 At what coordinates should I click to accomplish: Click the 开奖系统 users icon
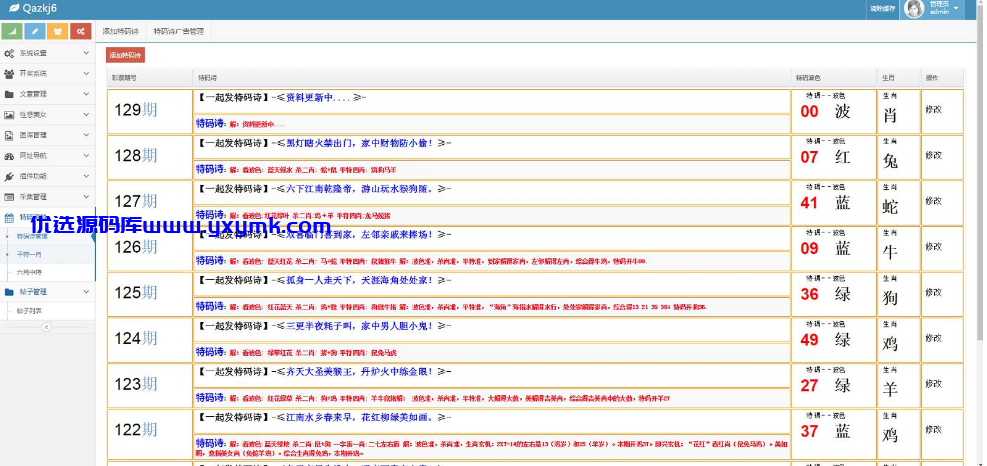coord(9,74)
